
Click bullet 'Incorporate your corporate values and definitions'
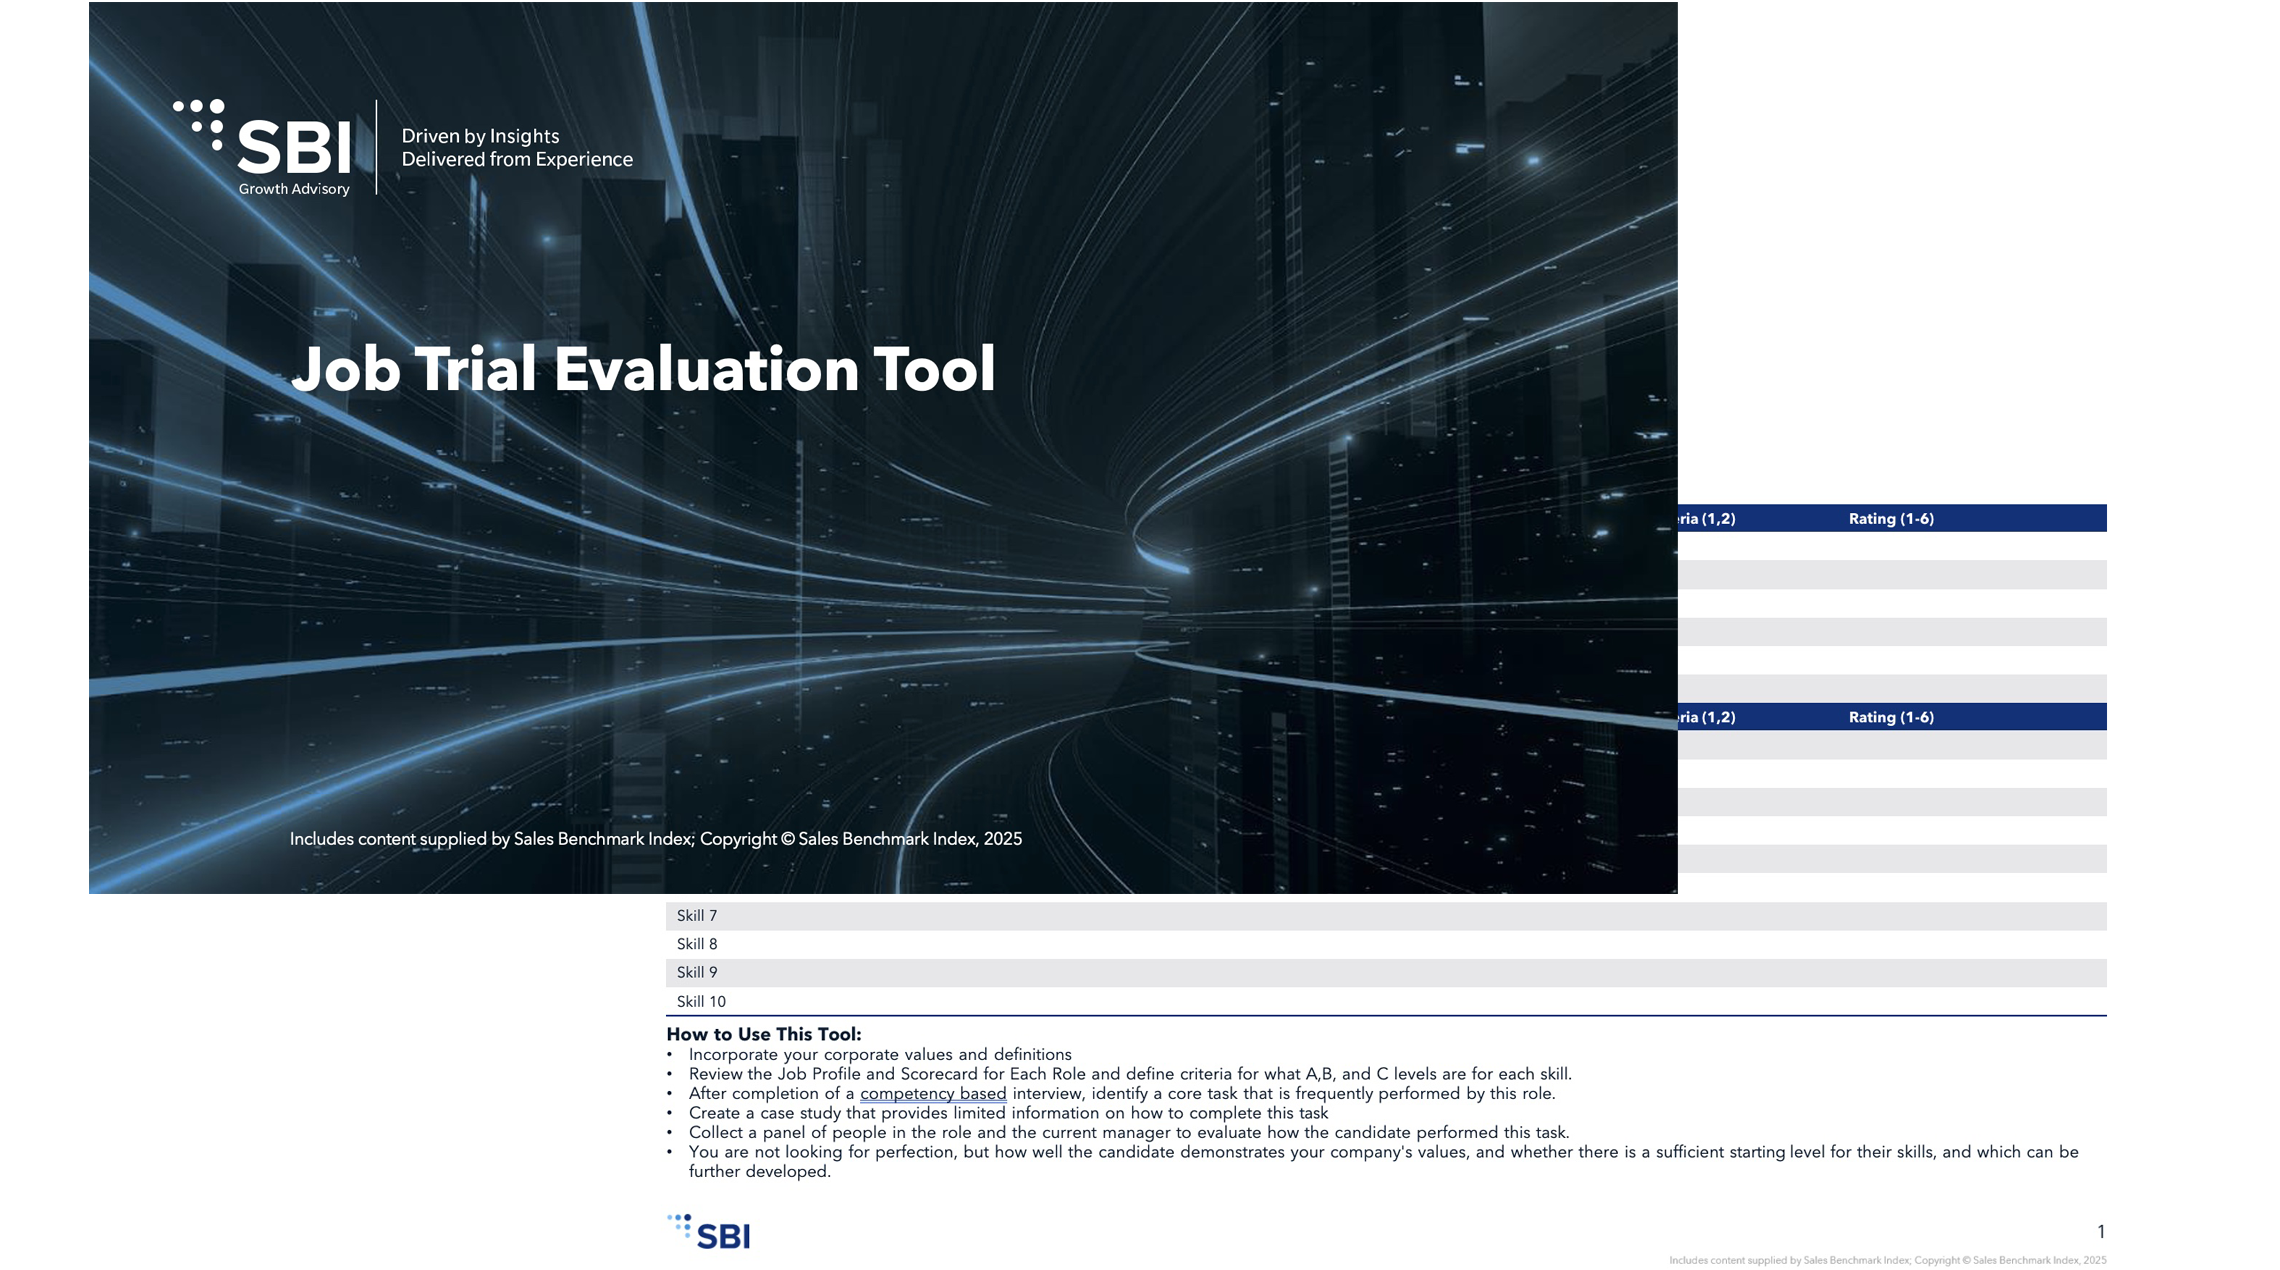pos(880,1054)
